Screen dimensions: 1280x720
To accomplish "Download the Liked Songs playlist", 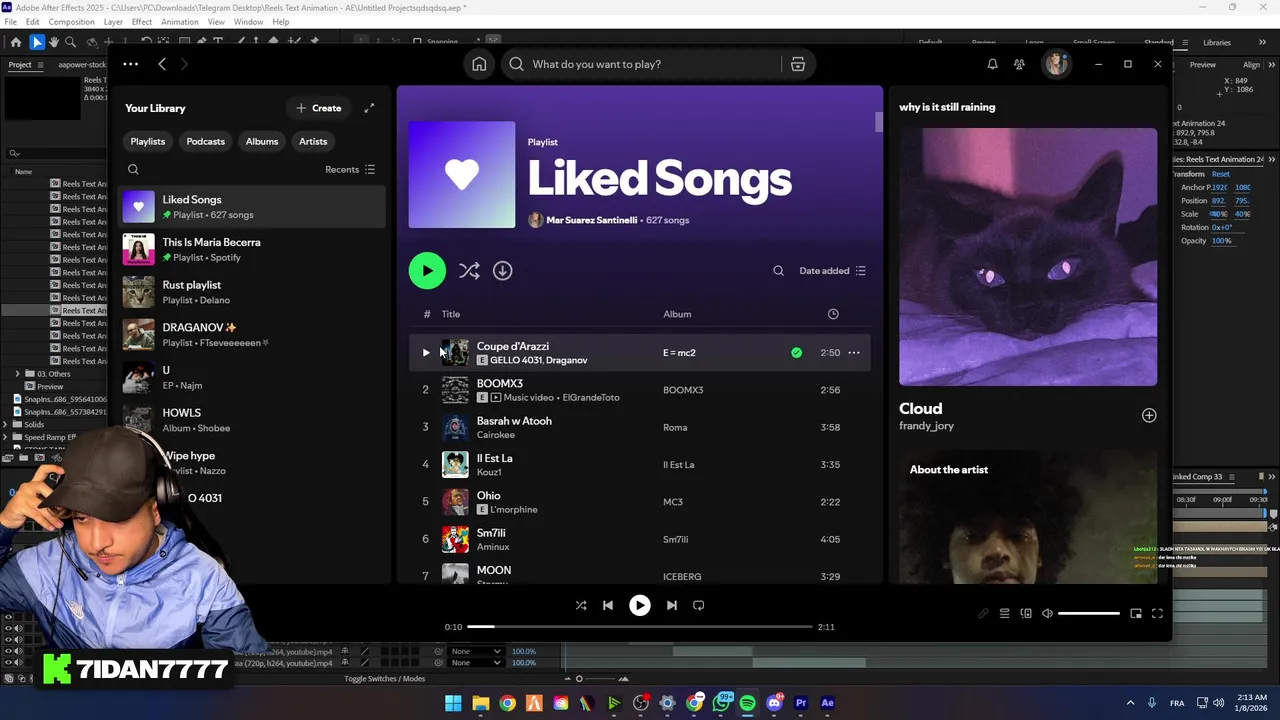I will coord(502,270).
